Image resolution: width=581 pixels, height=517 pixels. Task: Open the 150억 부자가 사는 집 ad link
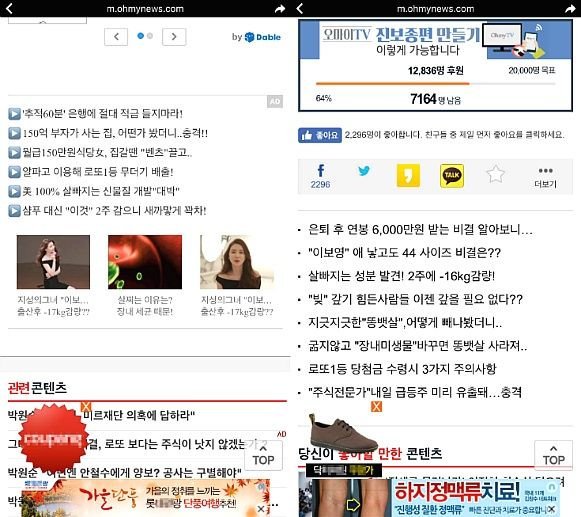pyautogui.click(x=115, y=133)
